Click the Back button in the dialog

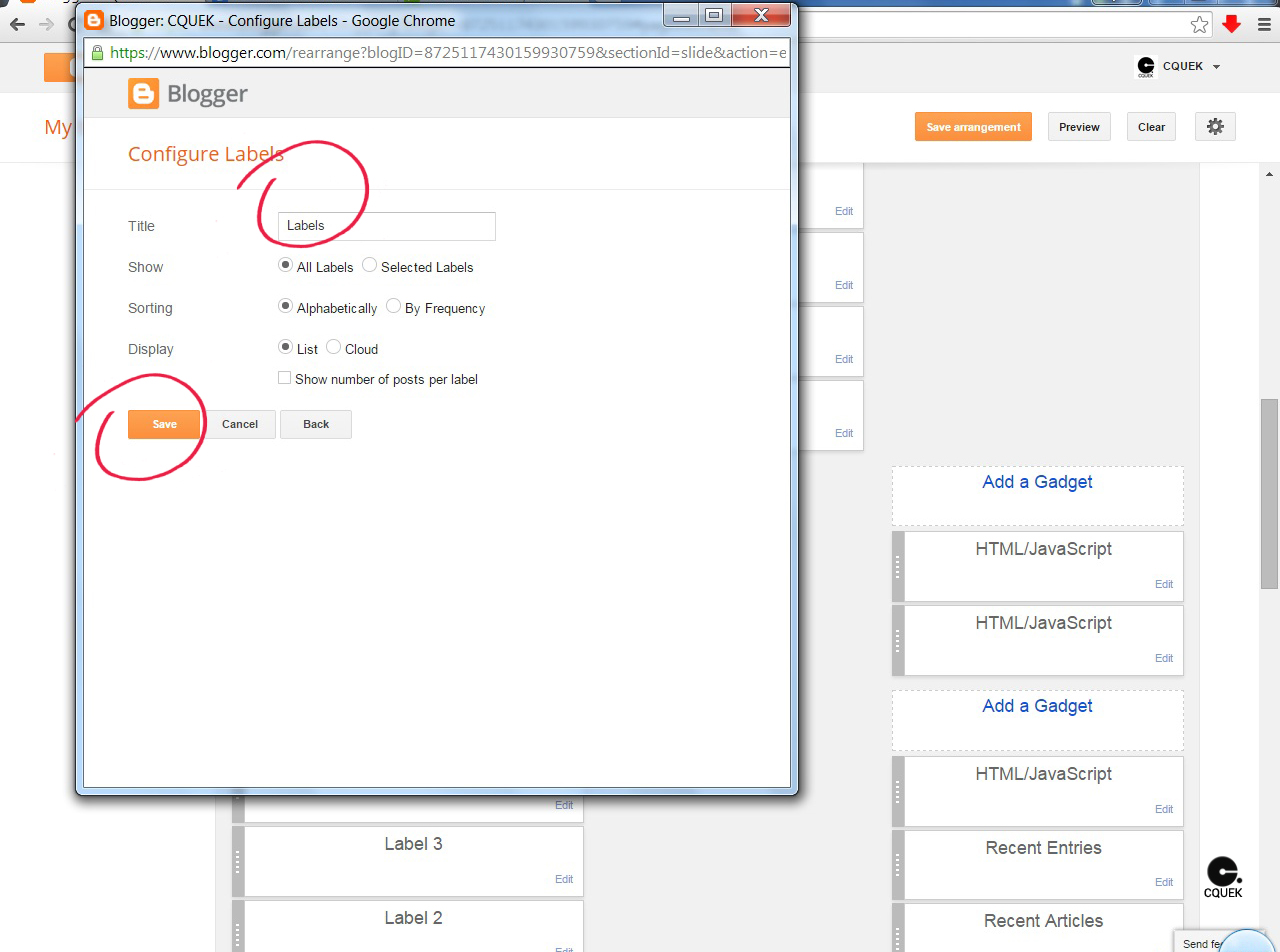click(x=316, y=424)
